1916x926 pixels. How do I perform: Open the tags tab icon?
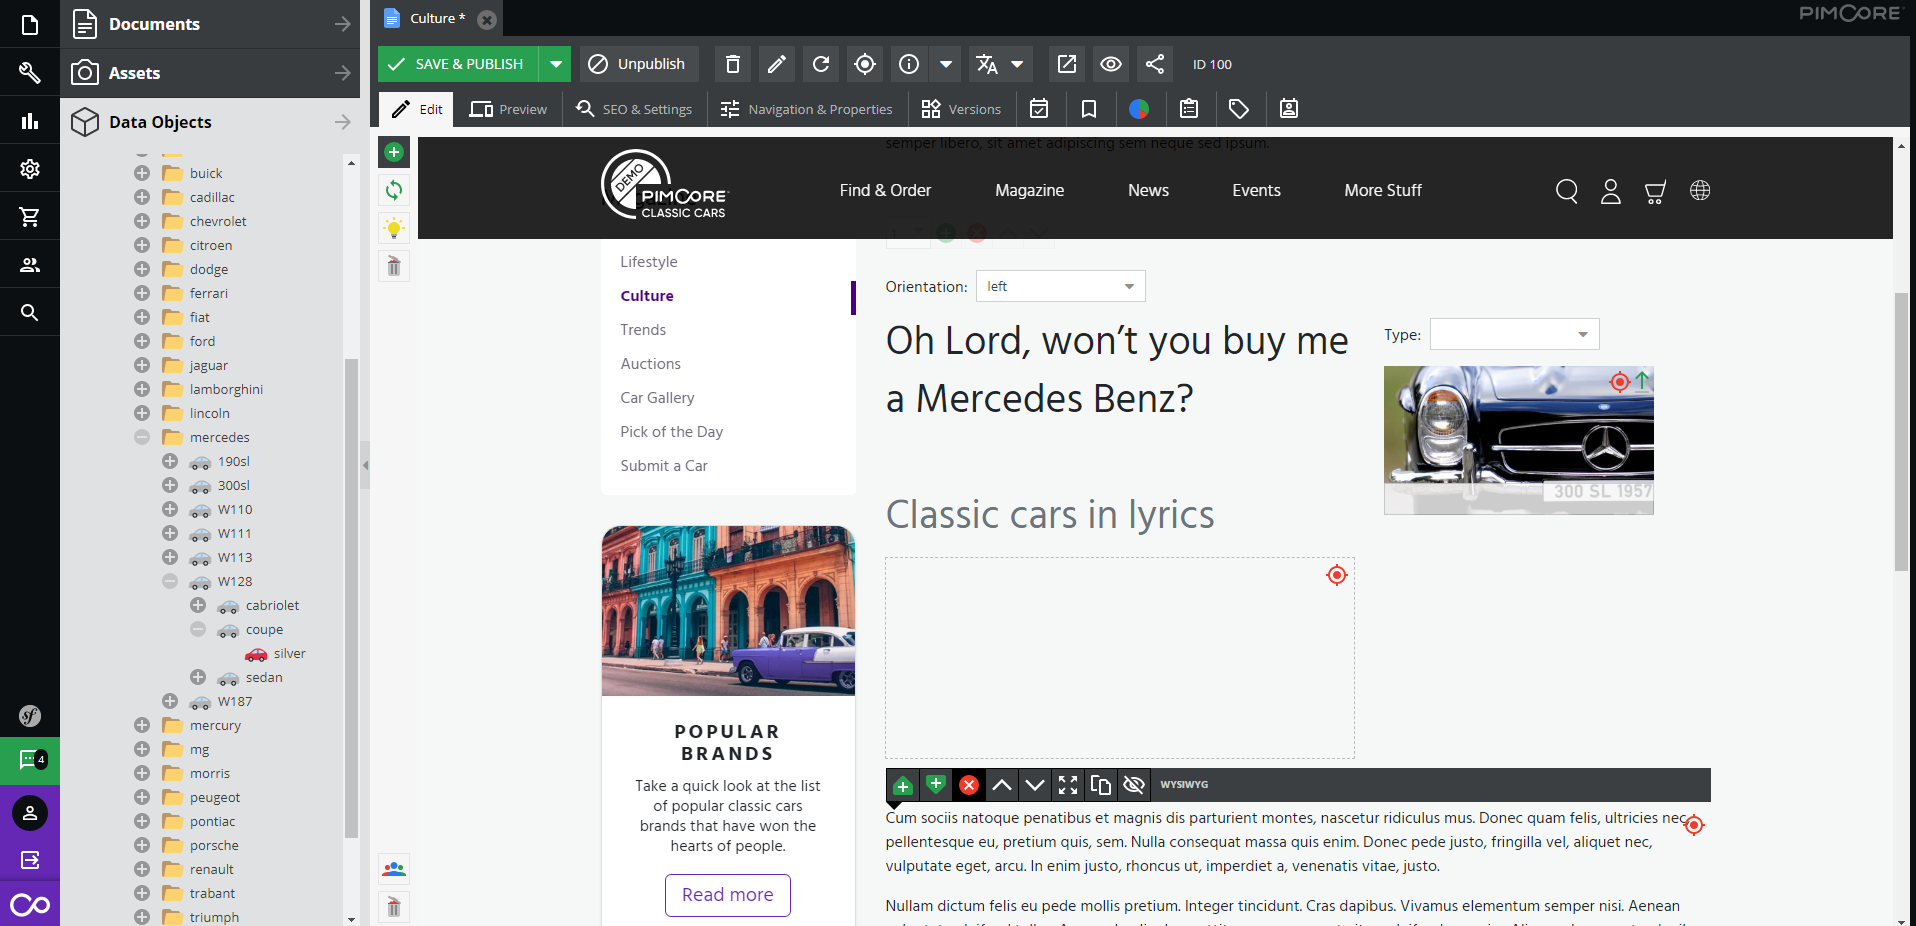[x=1239, y=109]
